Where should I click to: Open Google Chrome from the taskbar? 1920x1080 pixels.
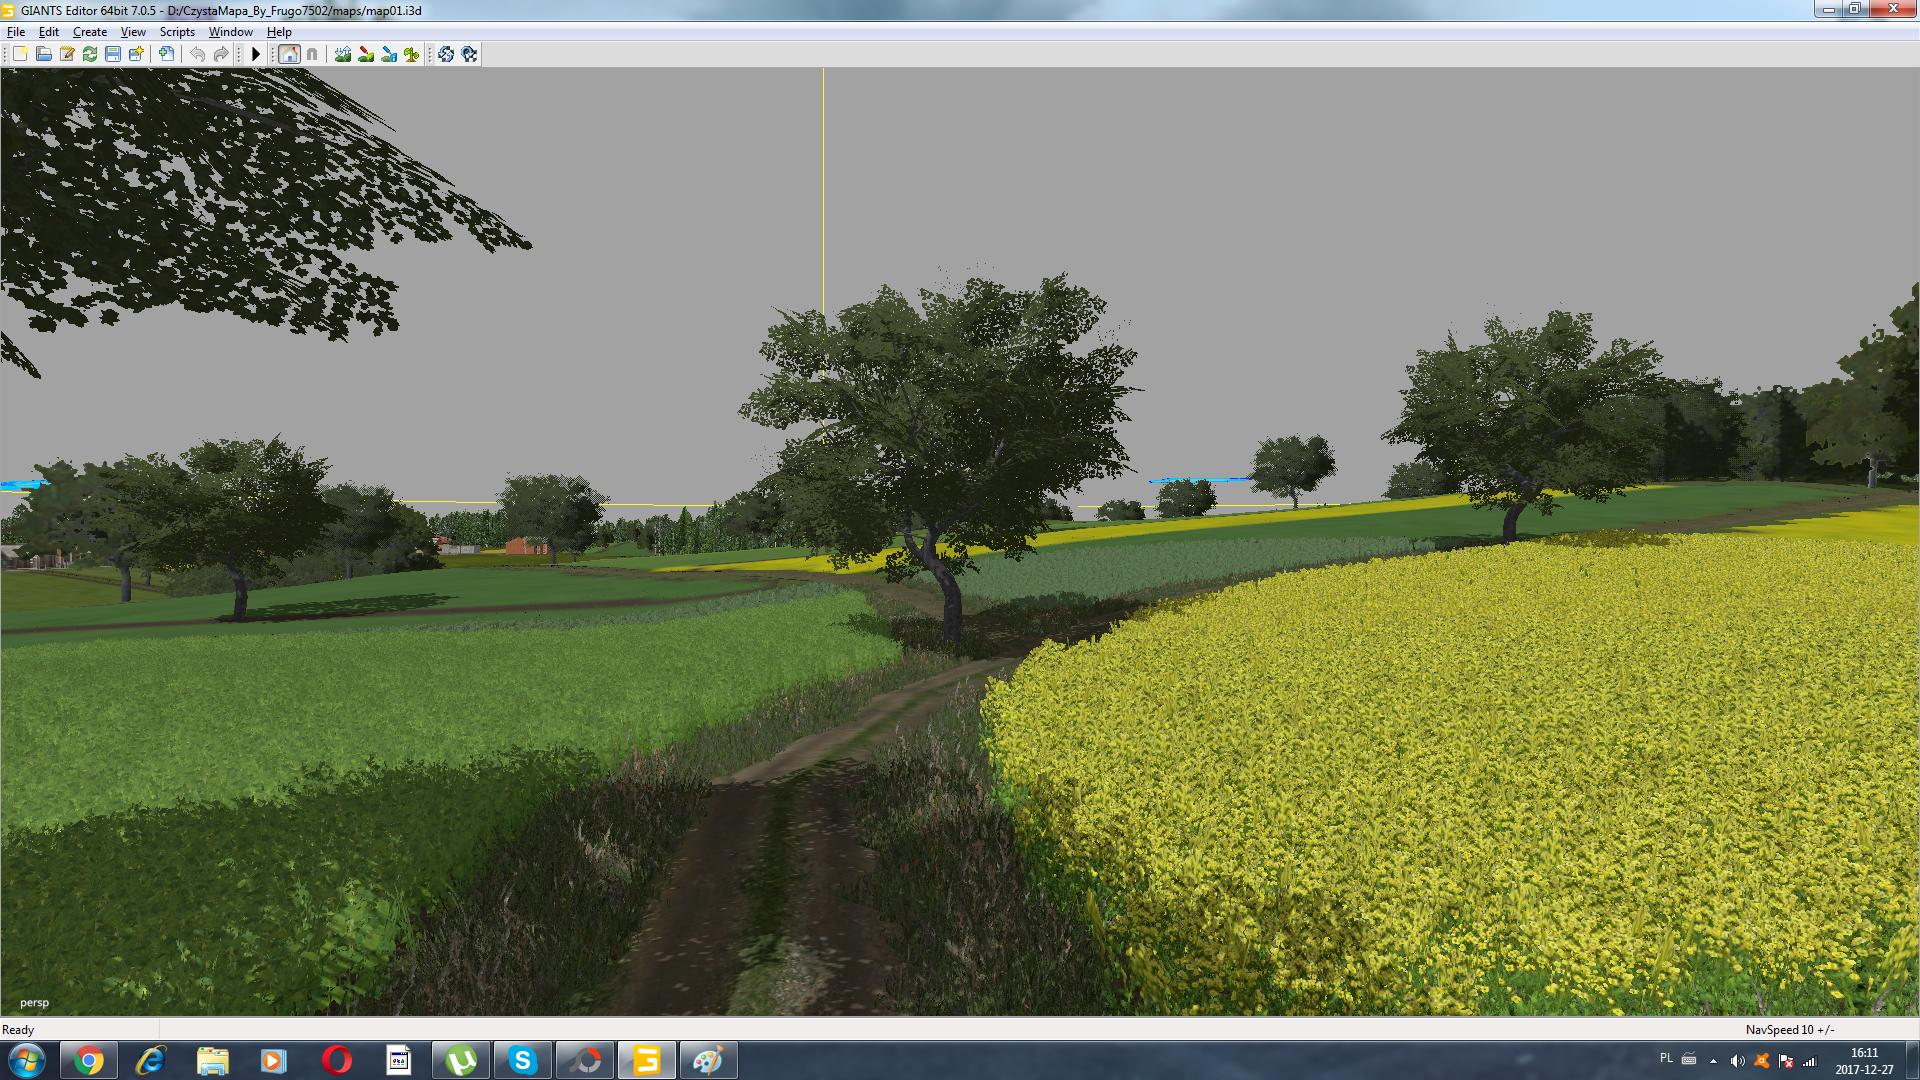coord(89,1060)
